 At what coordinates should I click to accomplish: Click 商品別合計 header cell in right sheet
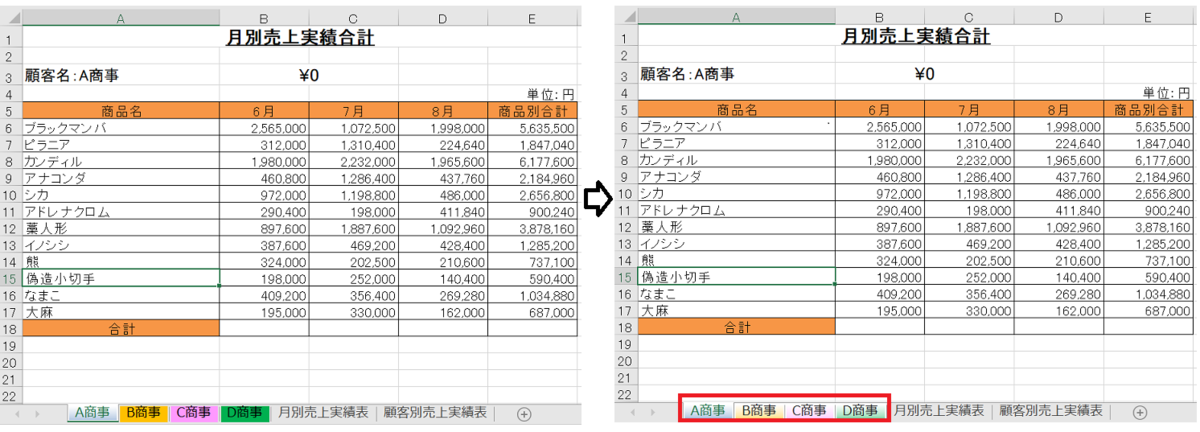pos(1148,110)
